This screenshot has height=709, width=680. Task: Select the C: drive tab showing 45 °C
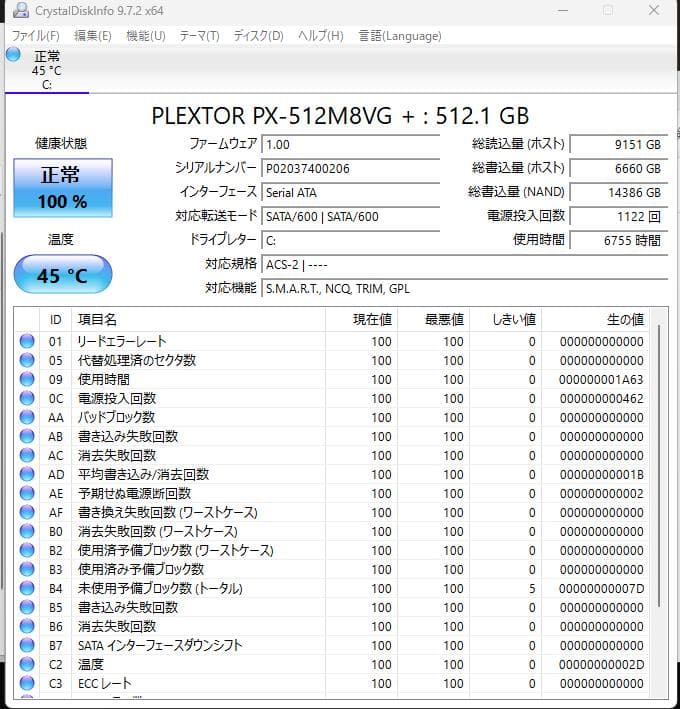coord(47,70)
